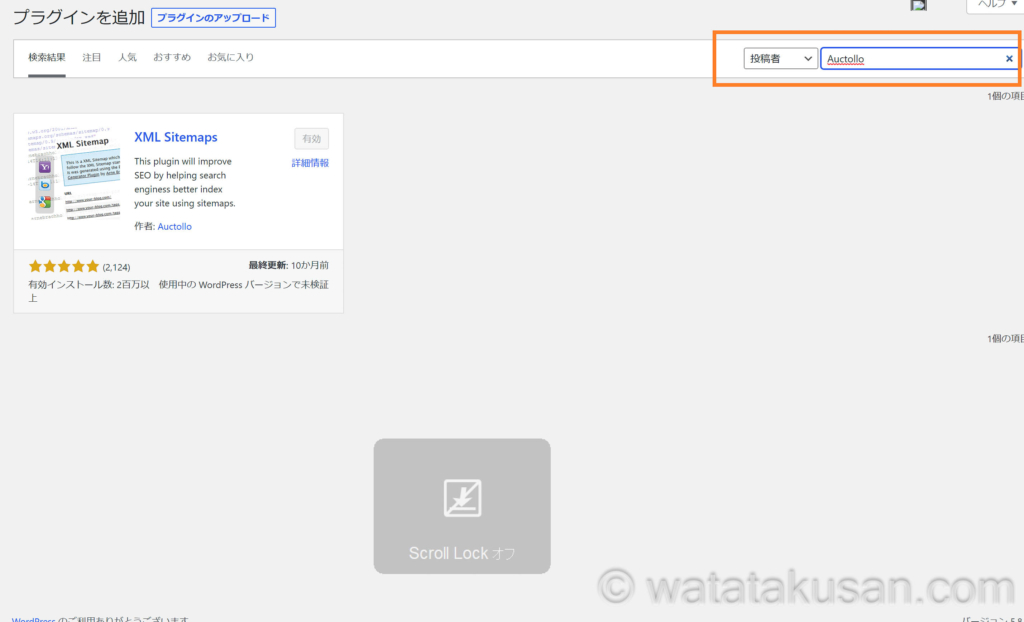This screenshot has width=1024, height=622.
Task: Clear the search field with the X icon
Action: 1009,59
